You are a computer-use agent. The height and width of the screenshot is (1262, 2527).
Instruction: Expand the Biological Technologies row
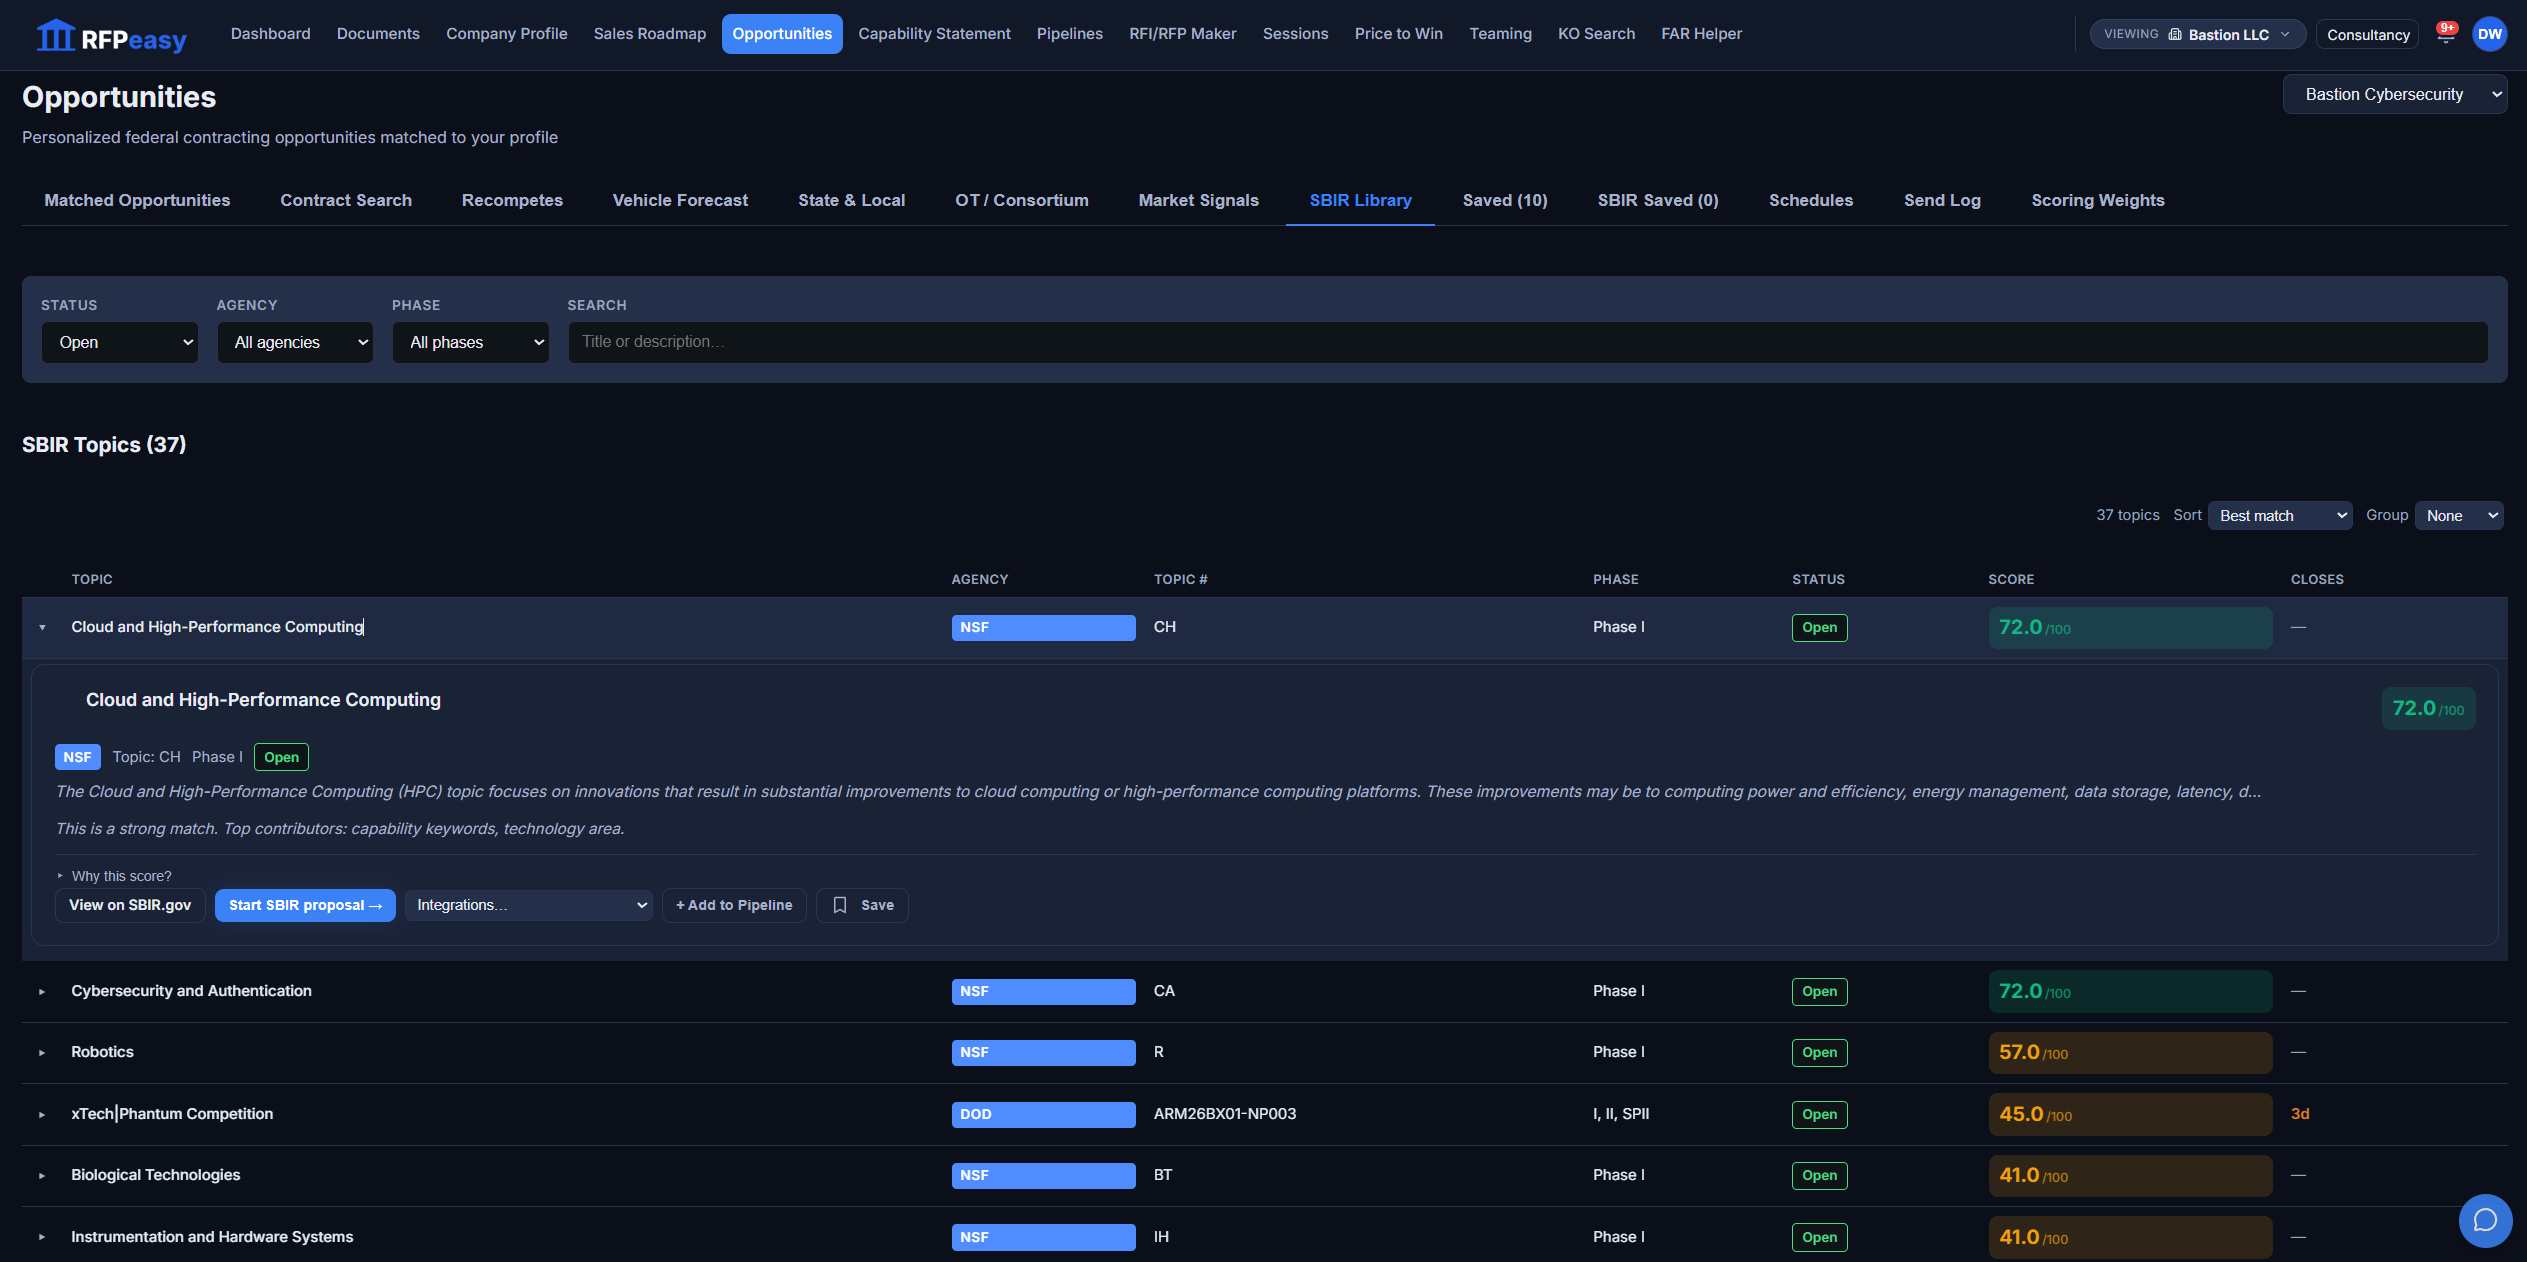coord(42,1175)
